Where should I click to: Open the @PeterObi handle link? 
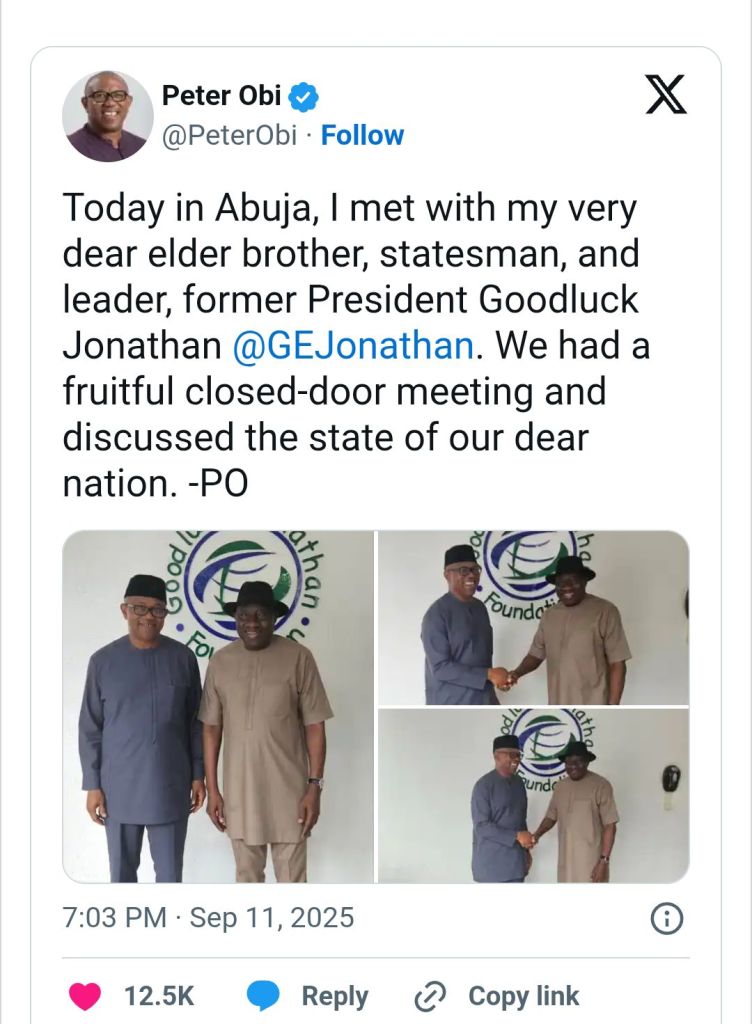[229, 136]
